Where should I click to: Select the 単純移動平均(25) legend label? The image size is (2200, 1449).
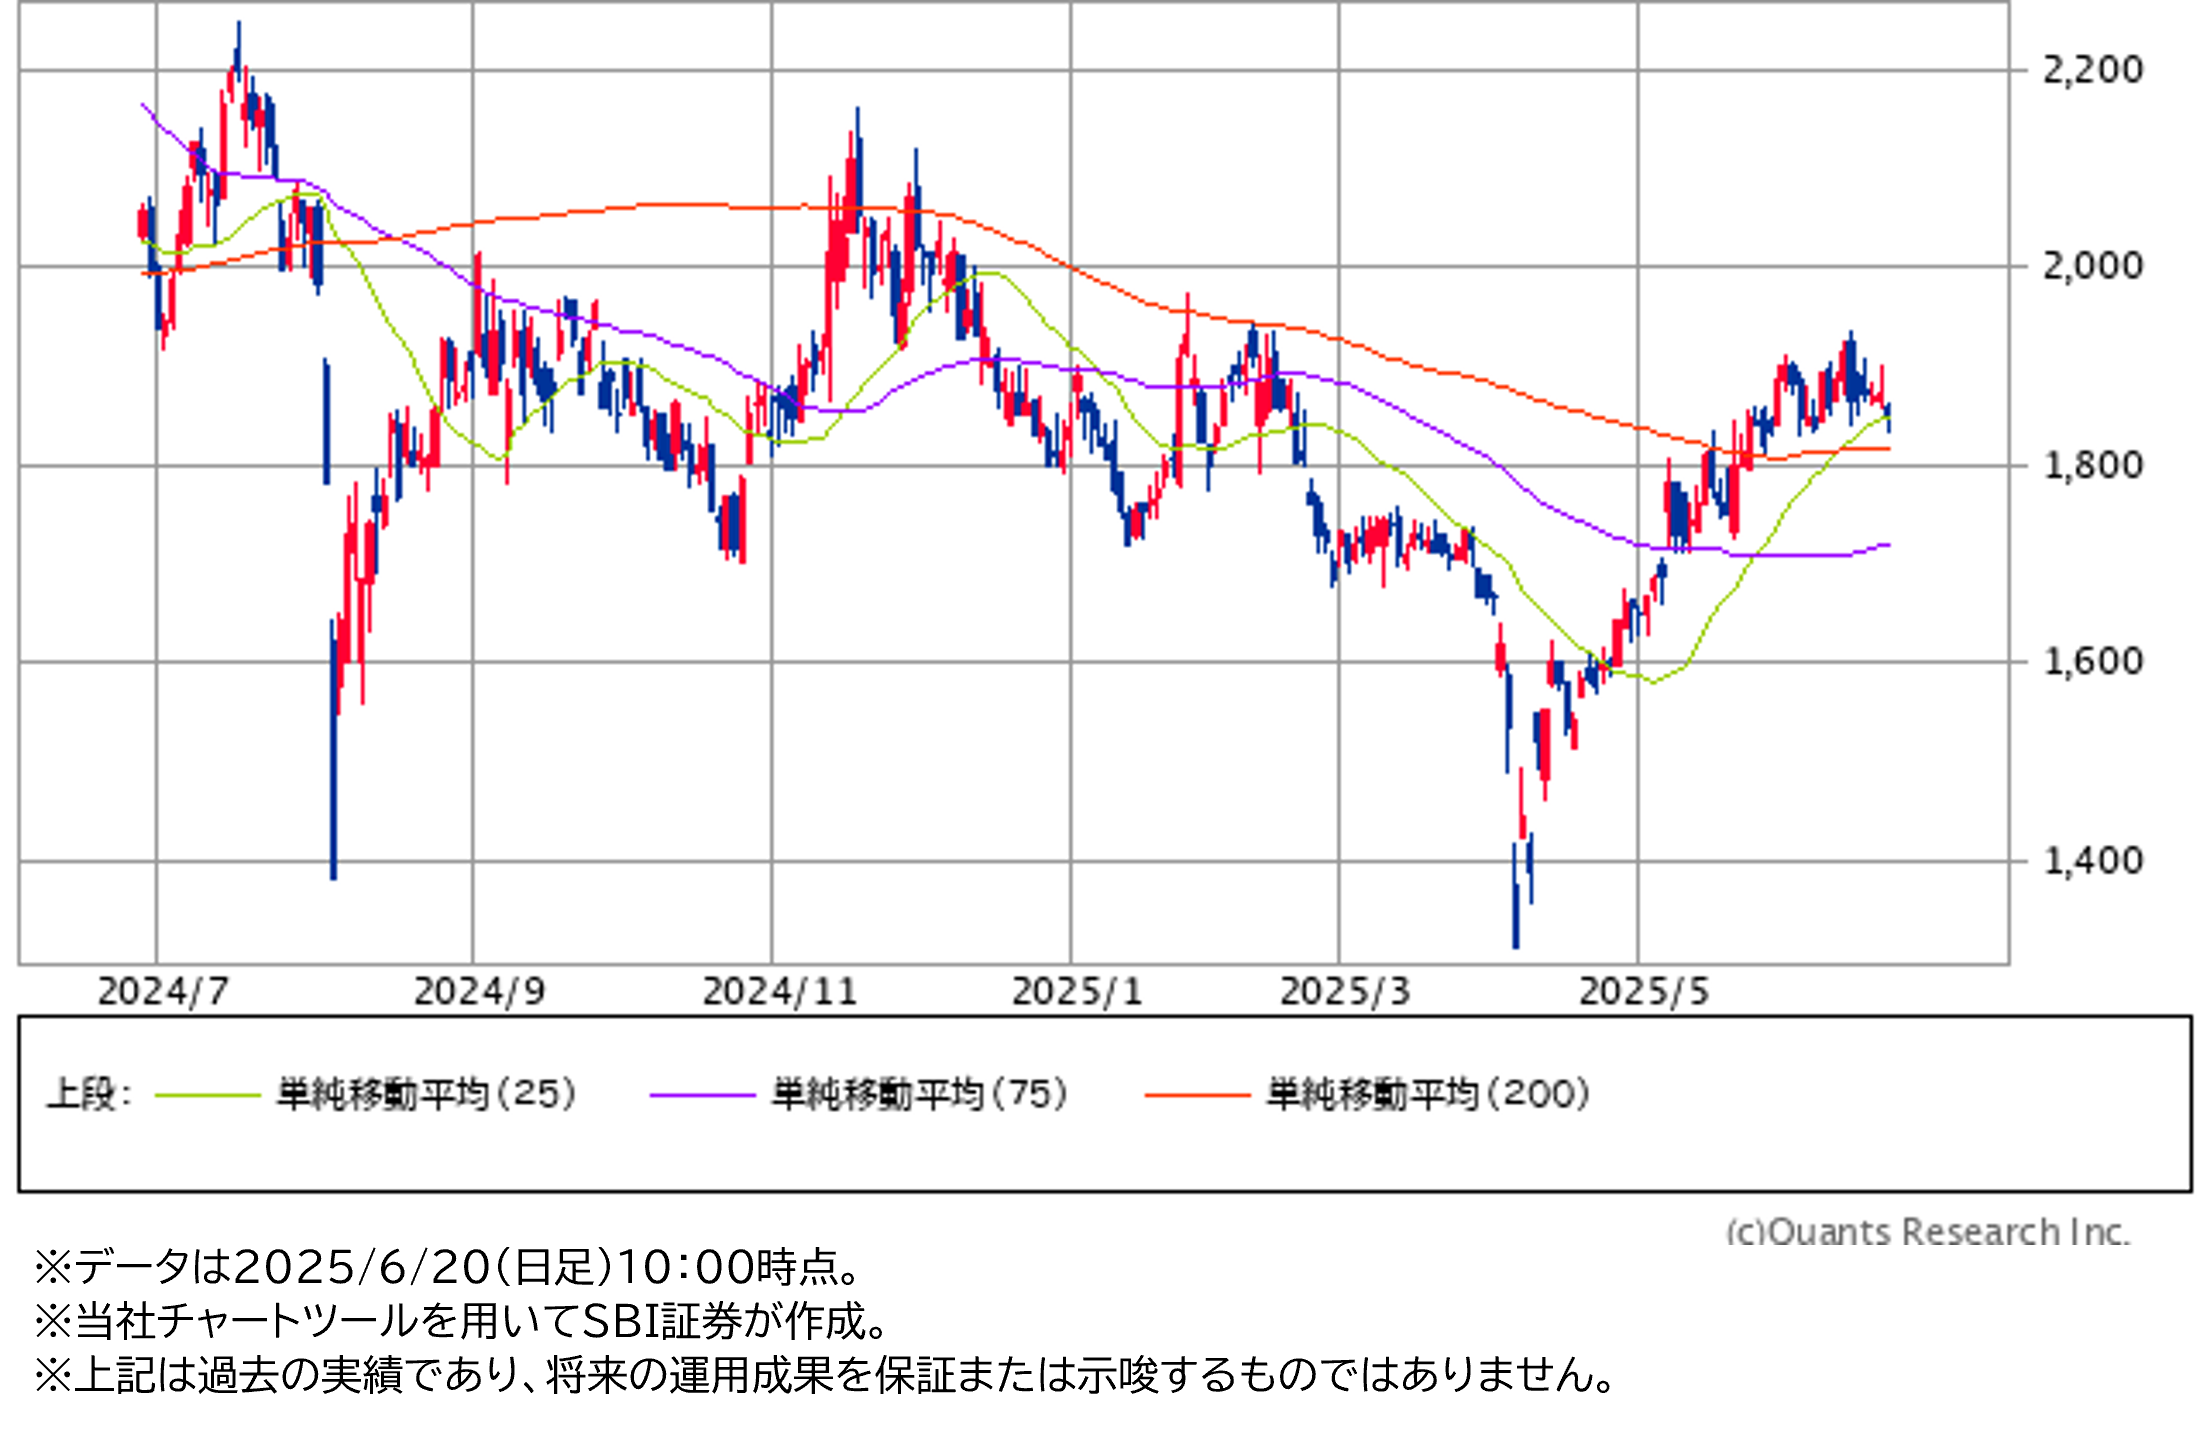pos(427,1094)
